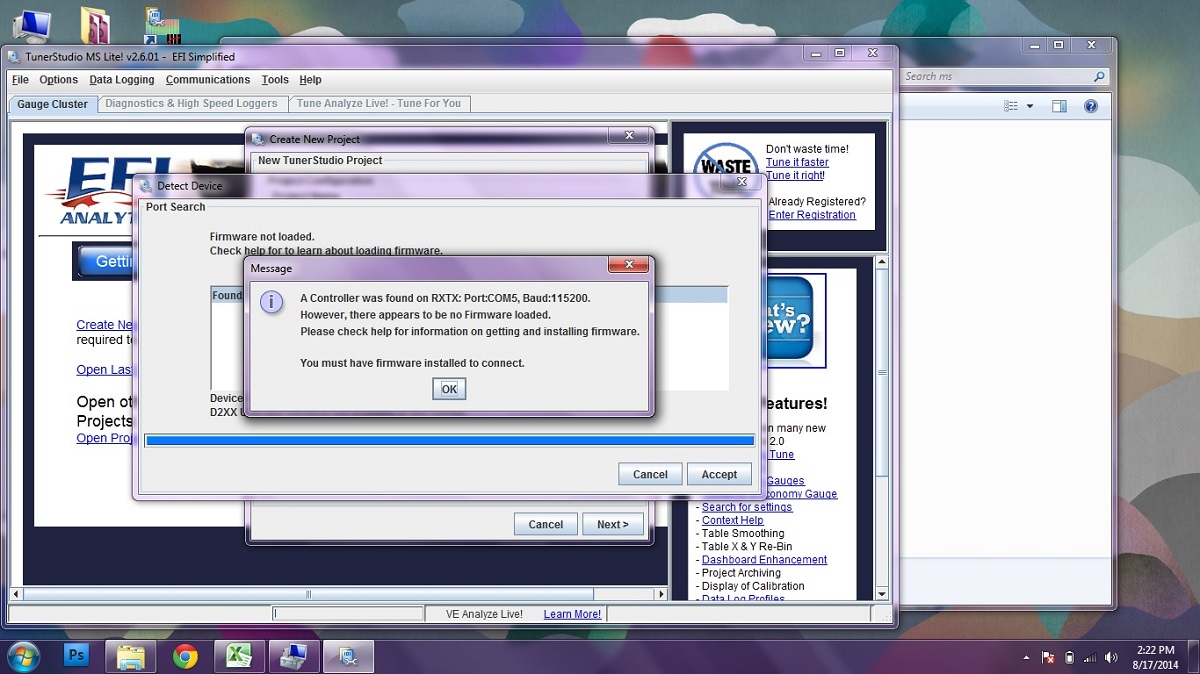Follow the Tune it right link
Screen dimensions: 1200x674
(x=795, y=175)
